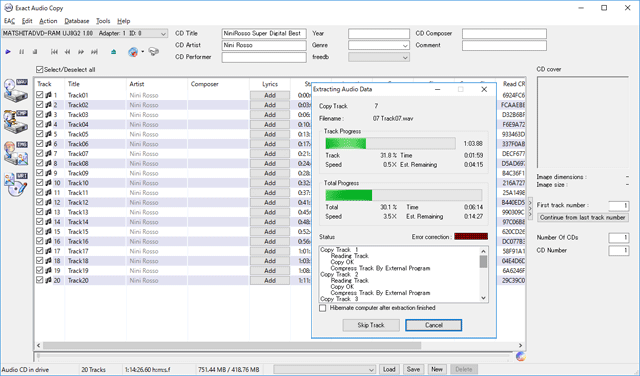
Task: Open the arrow beside freedb globe icon
Action: tap(142, 52)
